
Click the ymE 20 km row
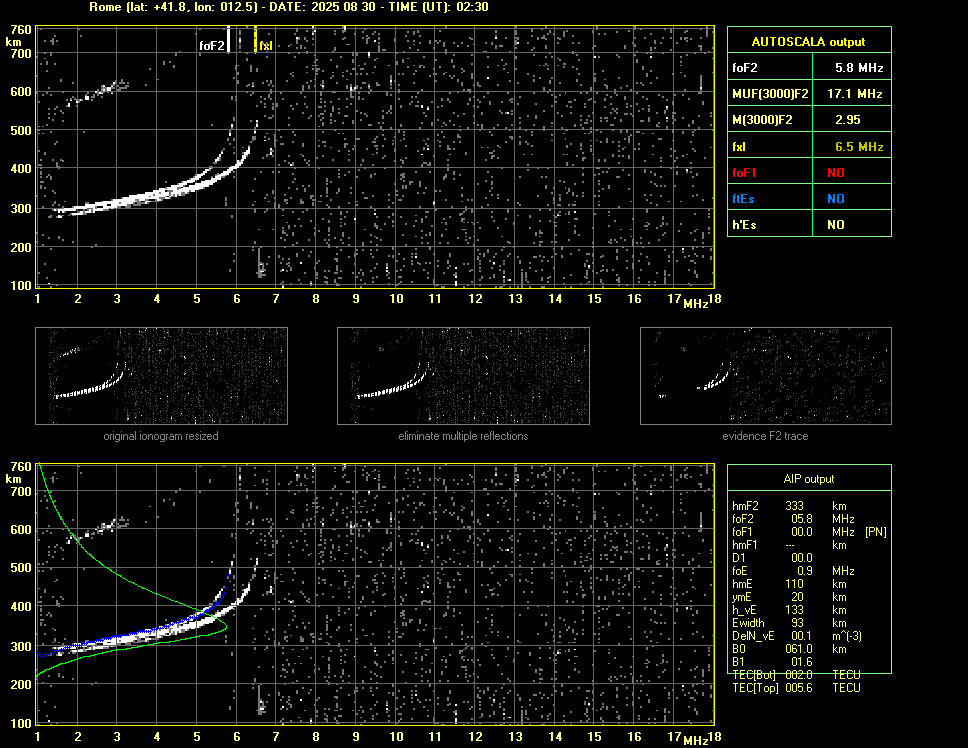790,597
